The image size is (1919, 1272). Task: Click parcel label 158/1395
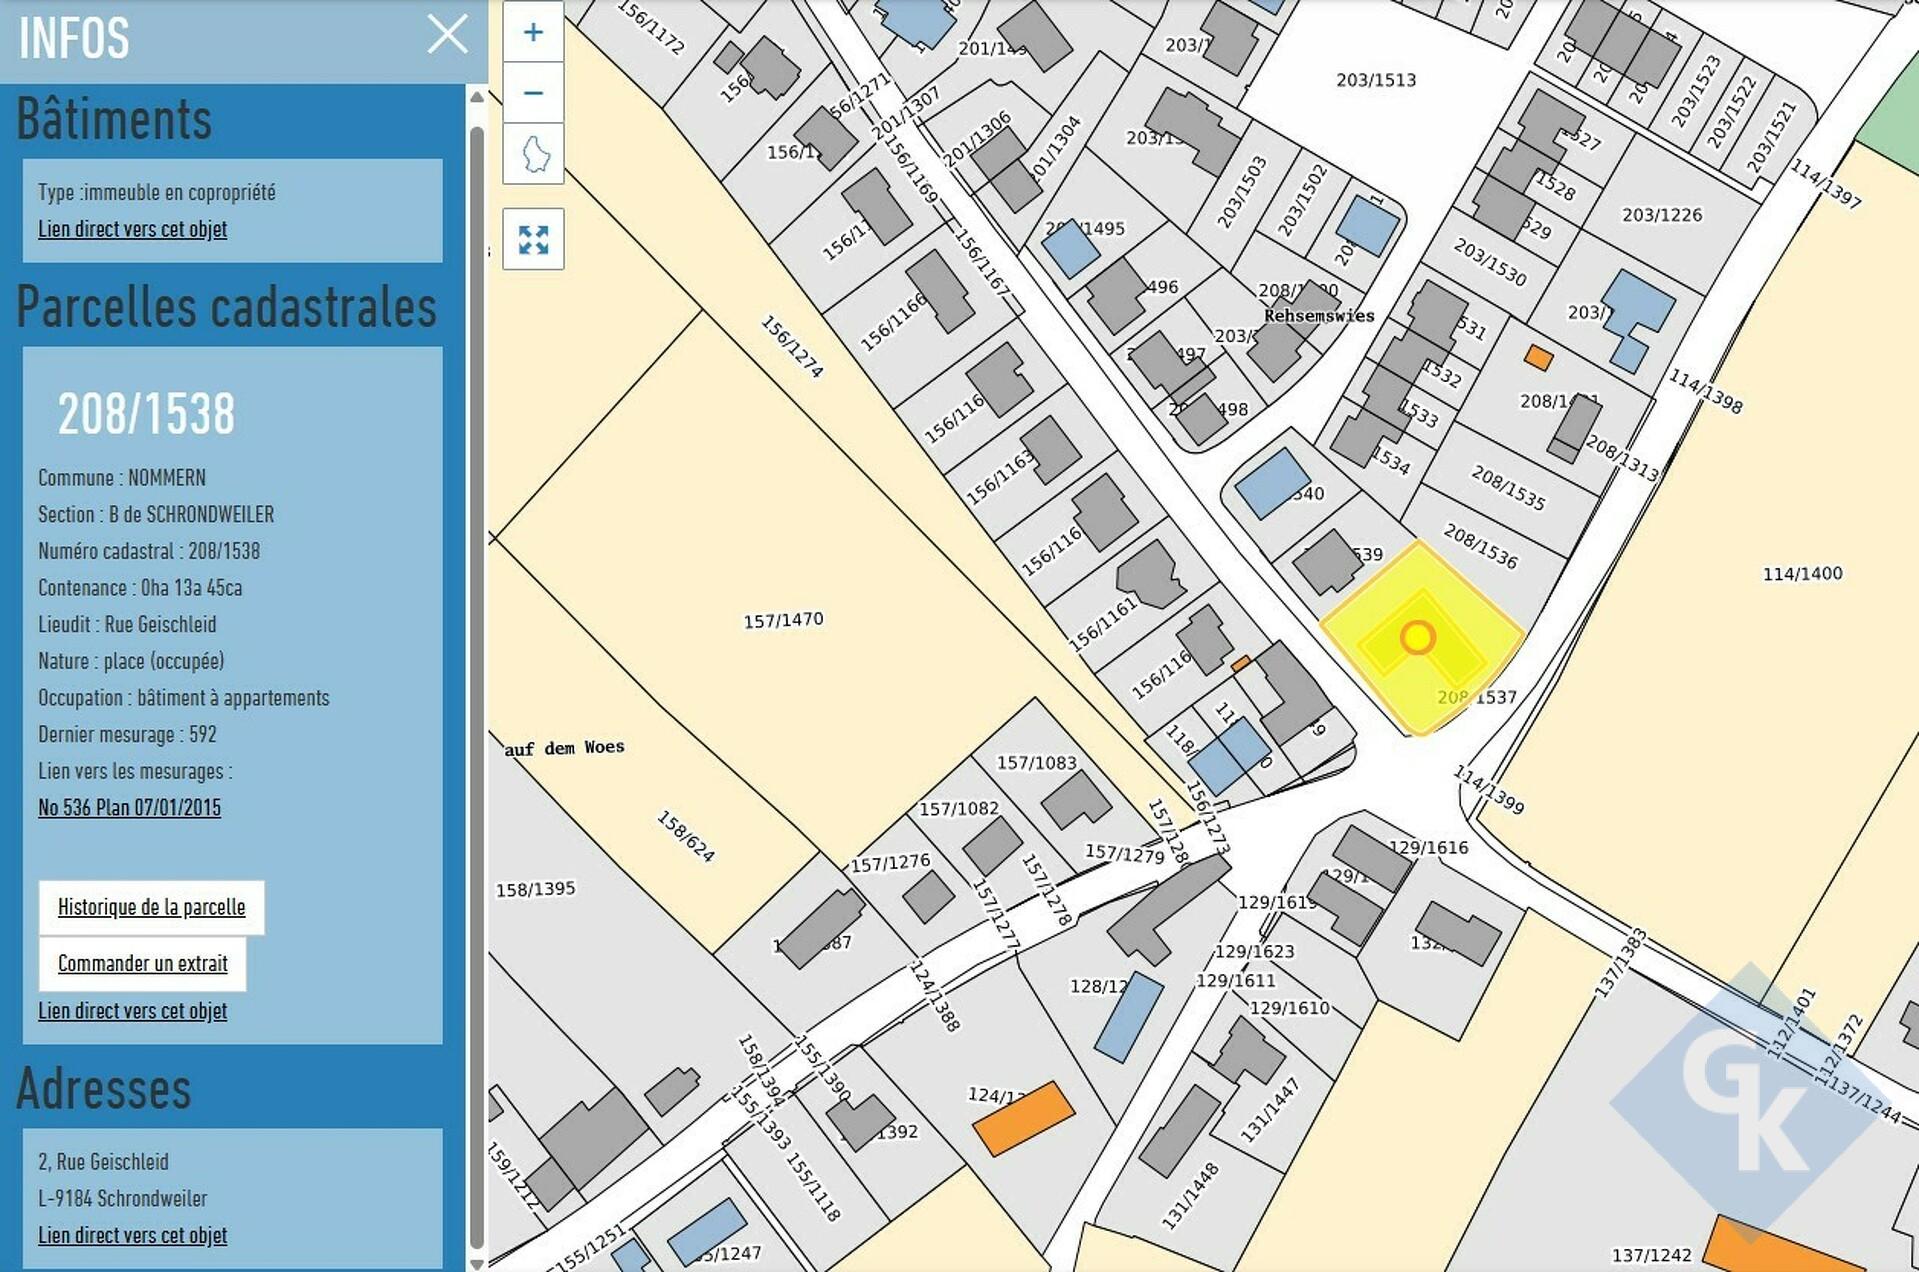[x=535, y=889]
